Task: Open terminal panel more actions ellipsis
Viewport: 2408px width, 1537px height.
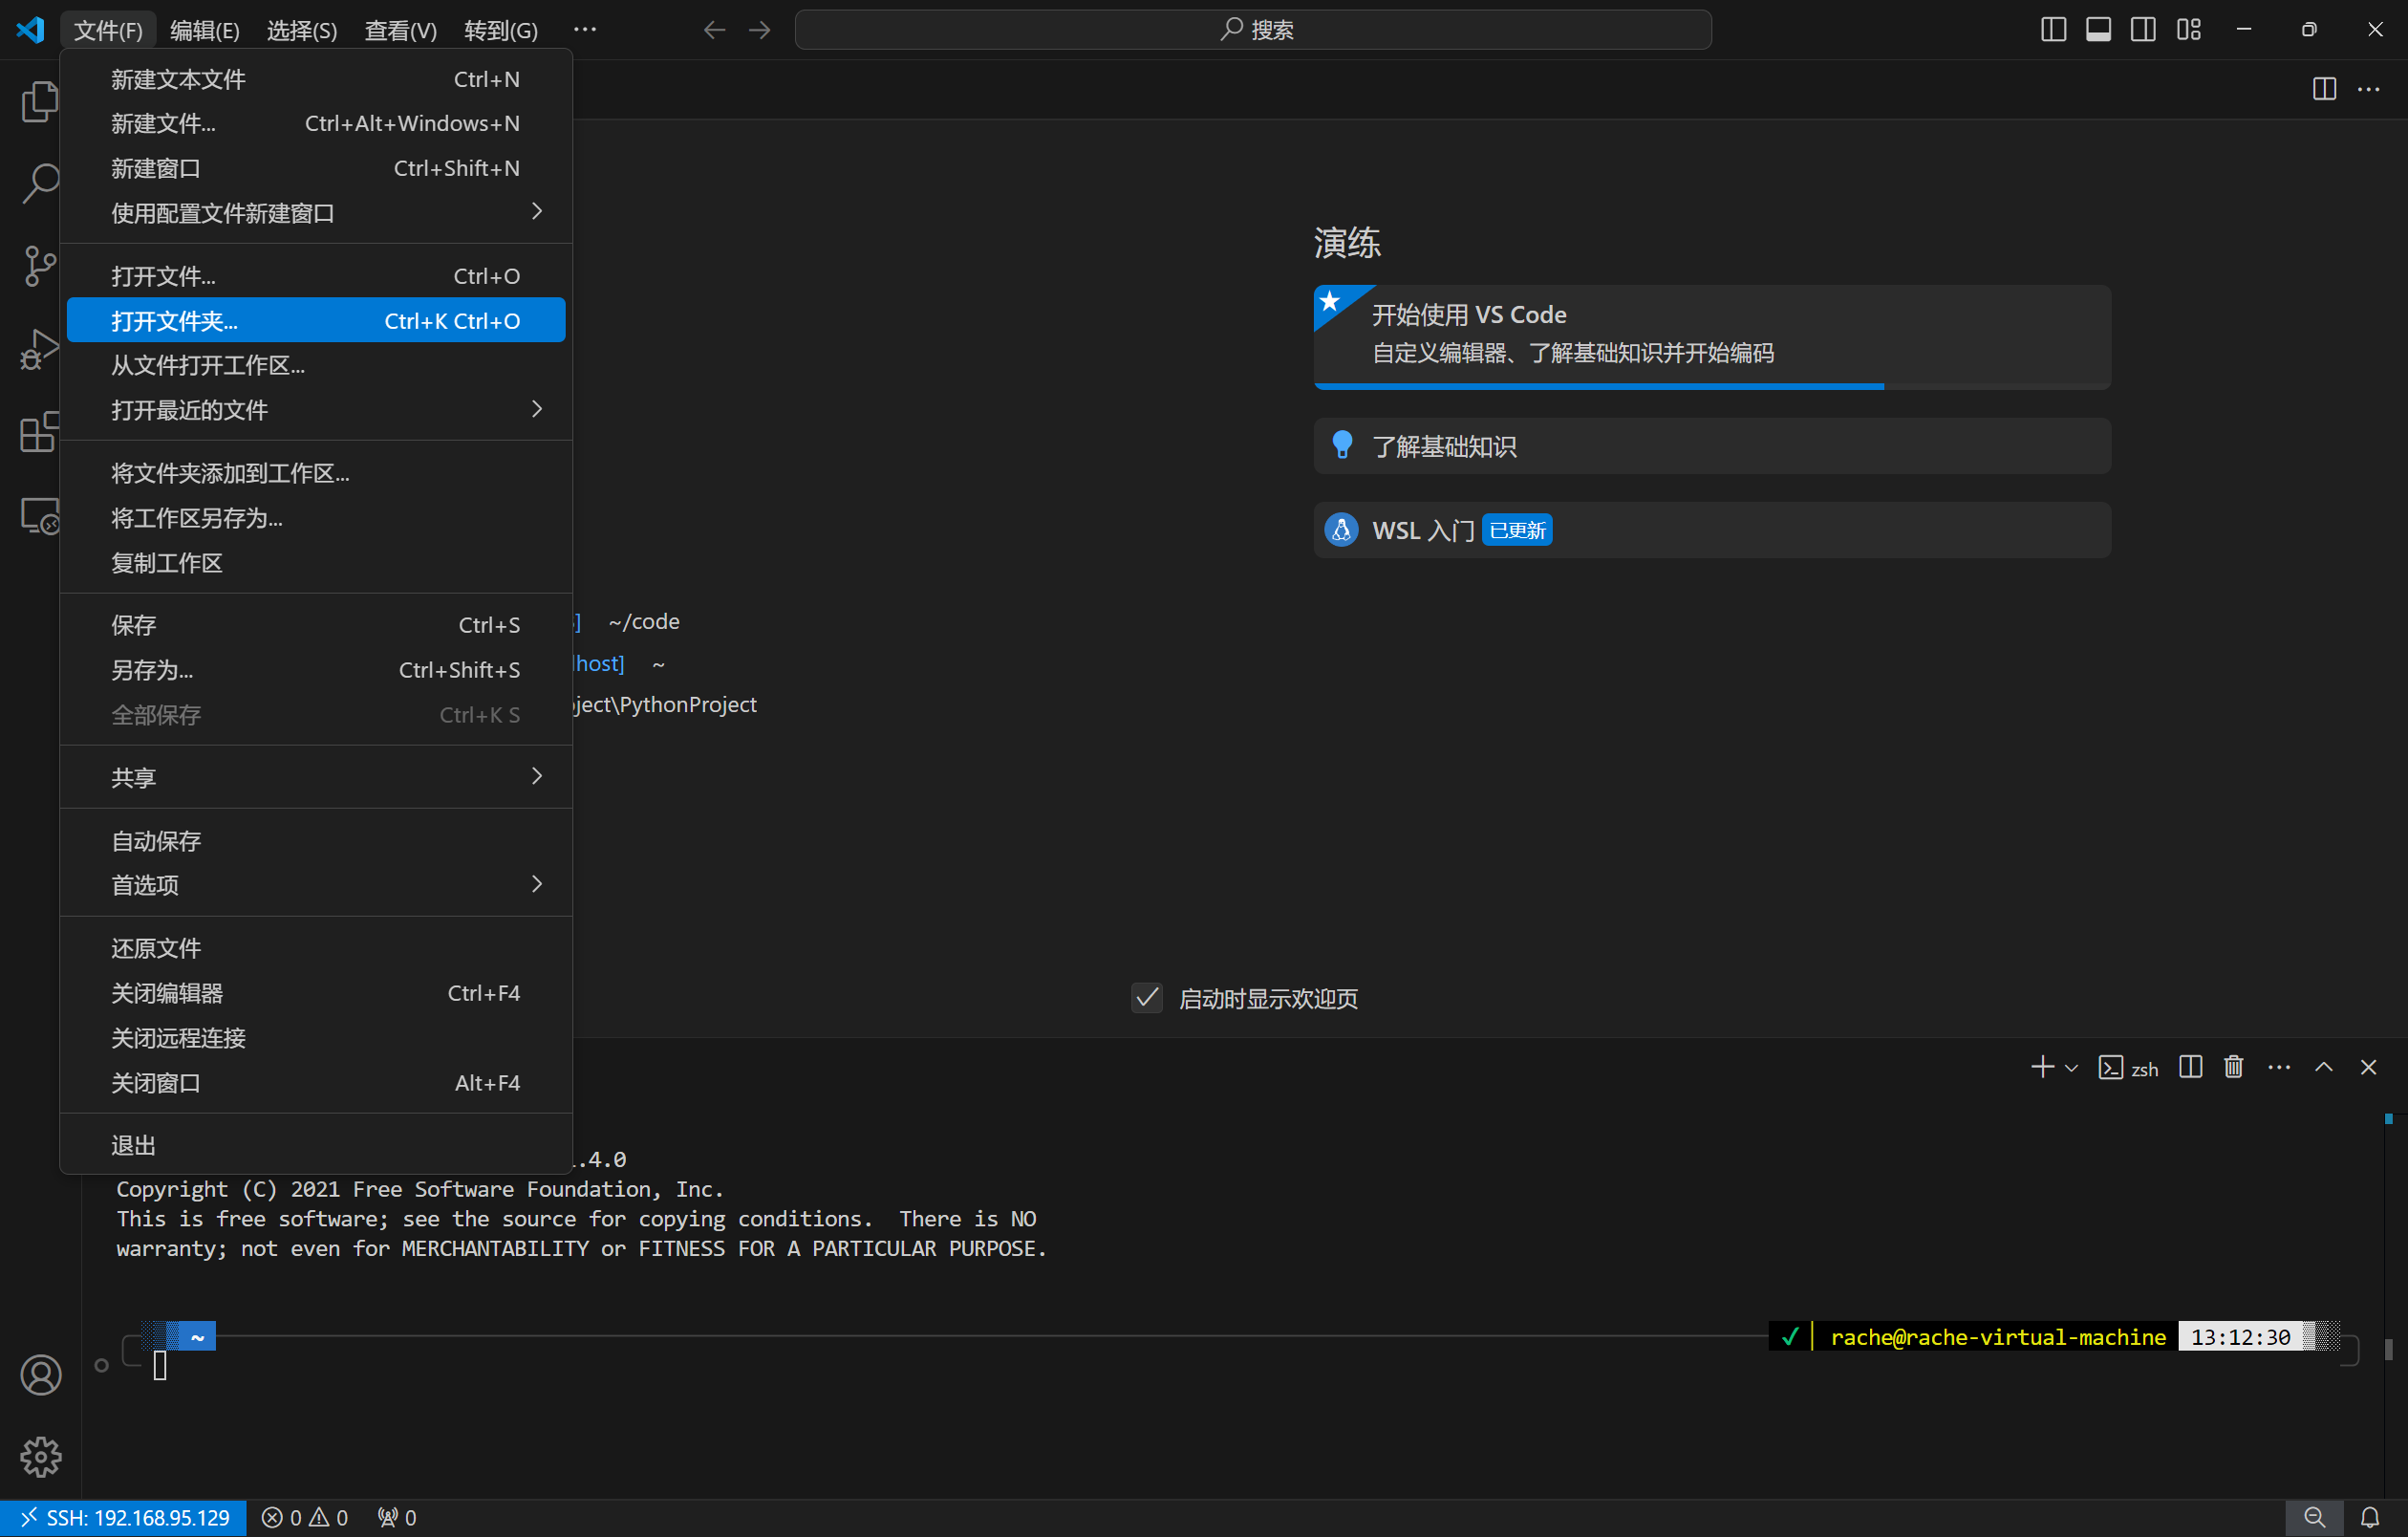Action: point(2279,1067)
